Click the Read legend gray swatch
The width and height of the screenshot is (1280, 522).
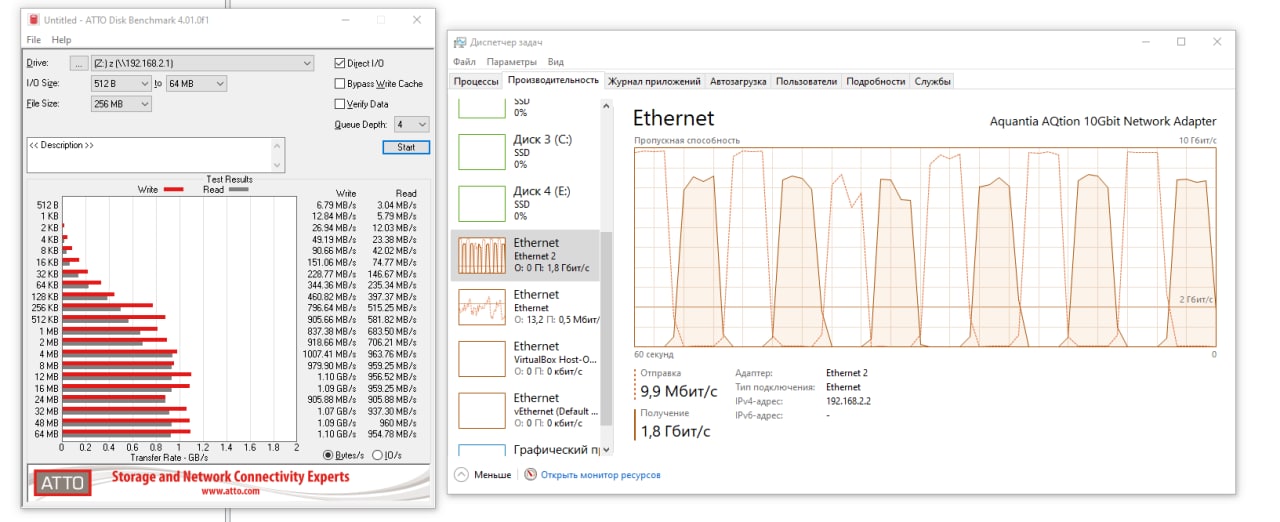[x=238, y=189]
